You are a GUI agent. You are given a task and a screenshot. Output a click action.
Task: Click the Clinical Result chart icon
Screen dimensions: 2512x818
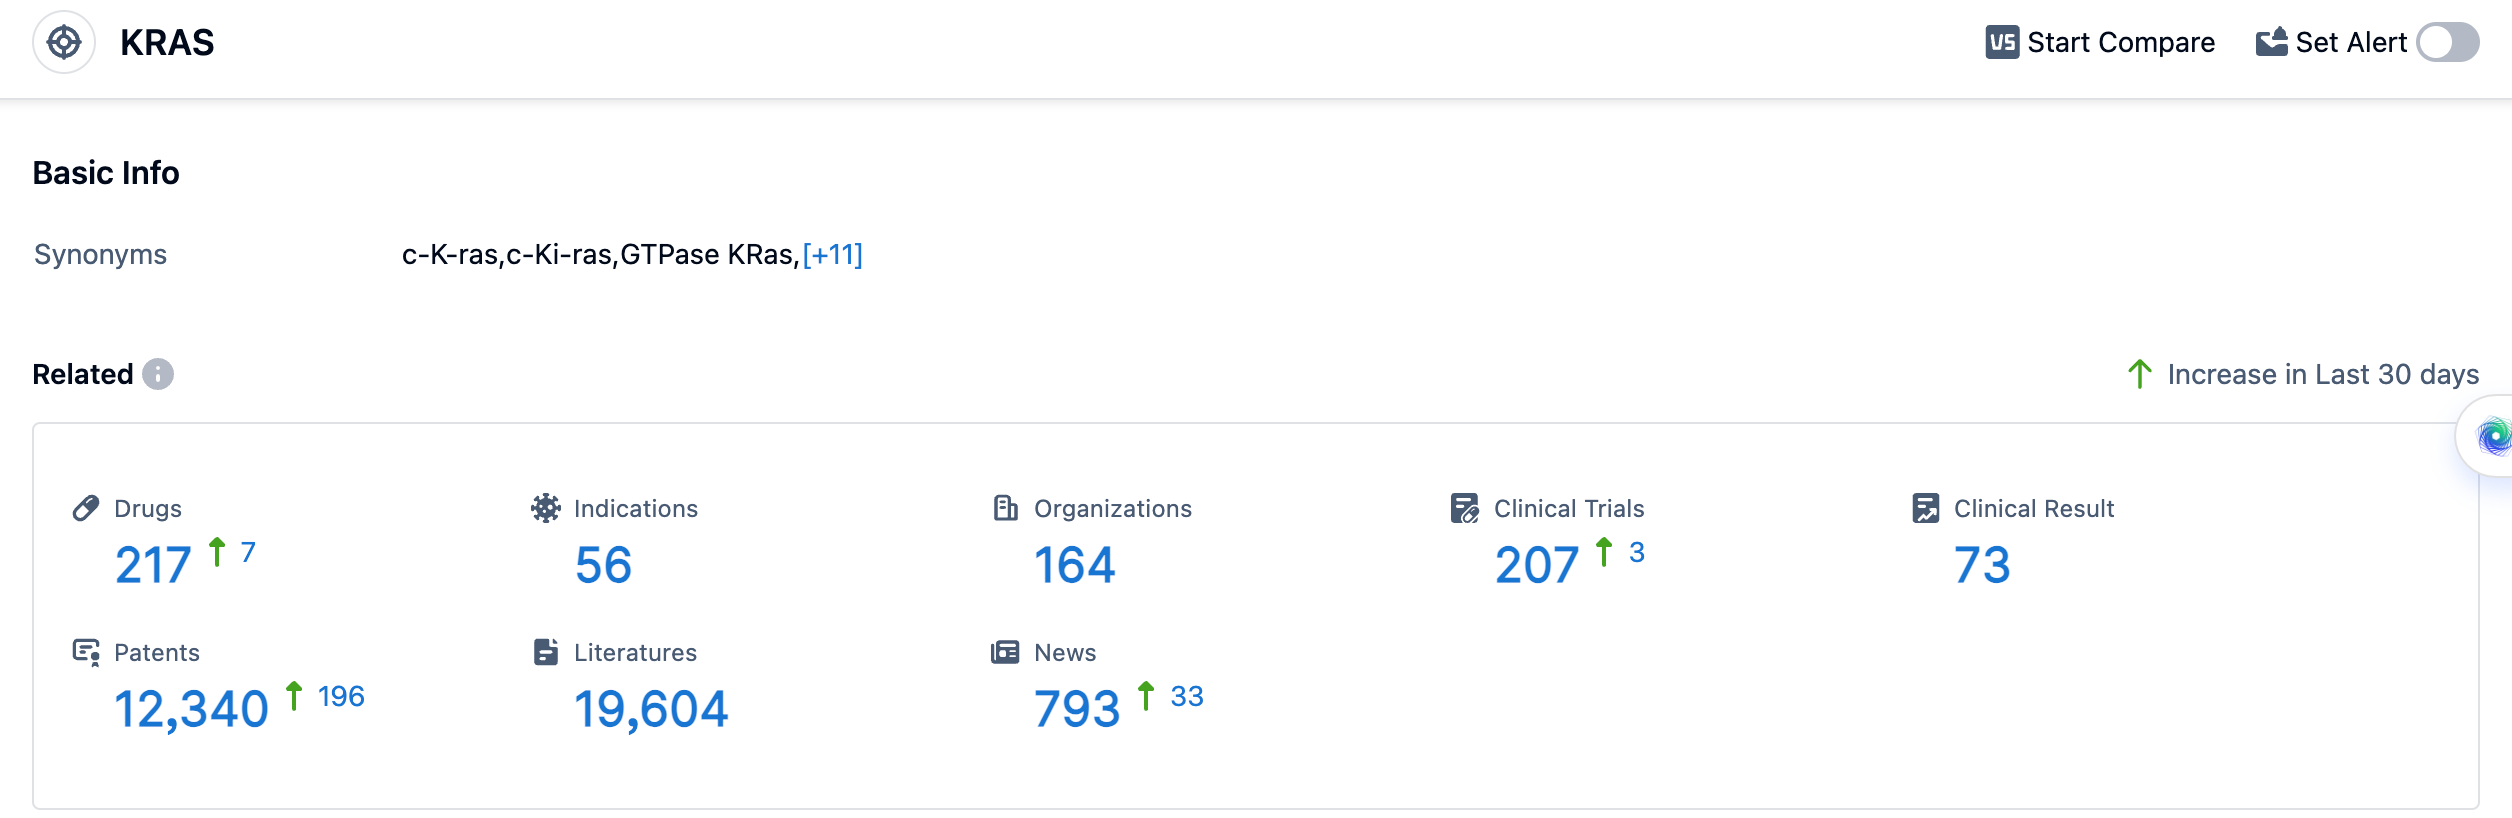pos(1925,509)
